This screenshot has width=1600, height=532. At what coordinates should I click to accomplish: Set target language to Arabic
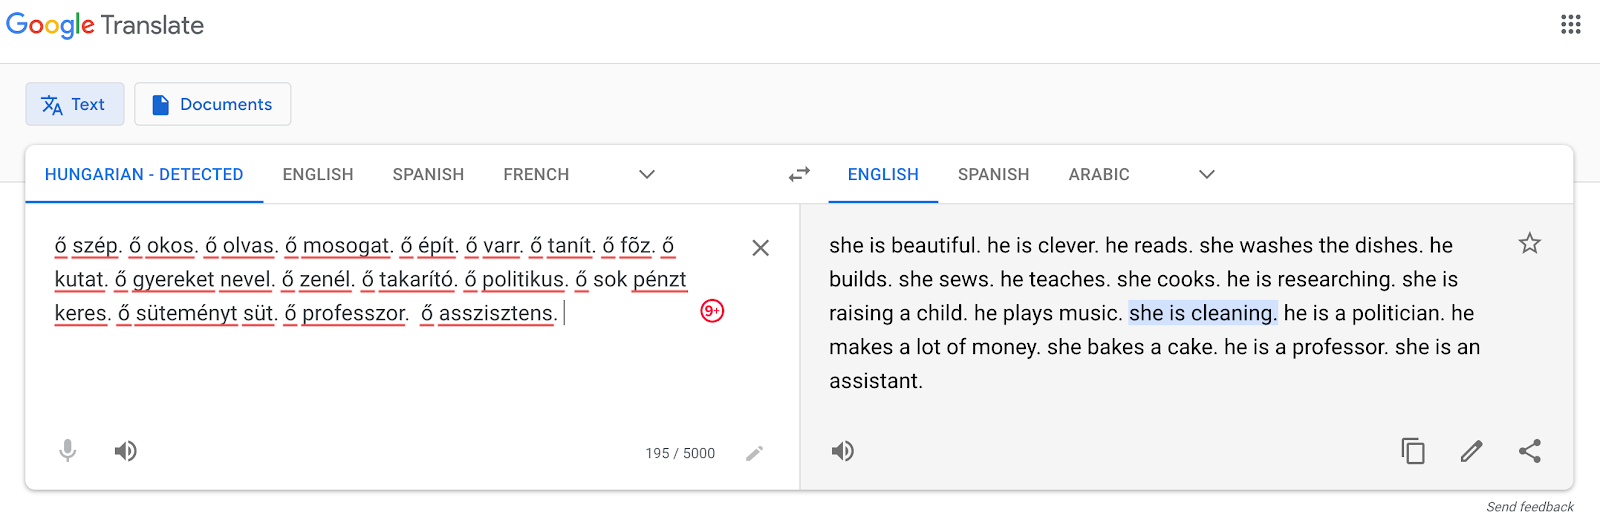[x=1098, y=174]
